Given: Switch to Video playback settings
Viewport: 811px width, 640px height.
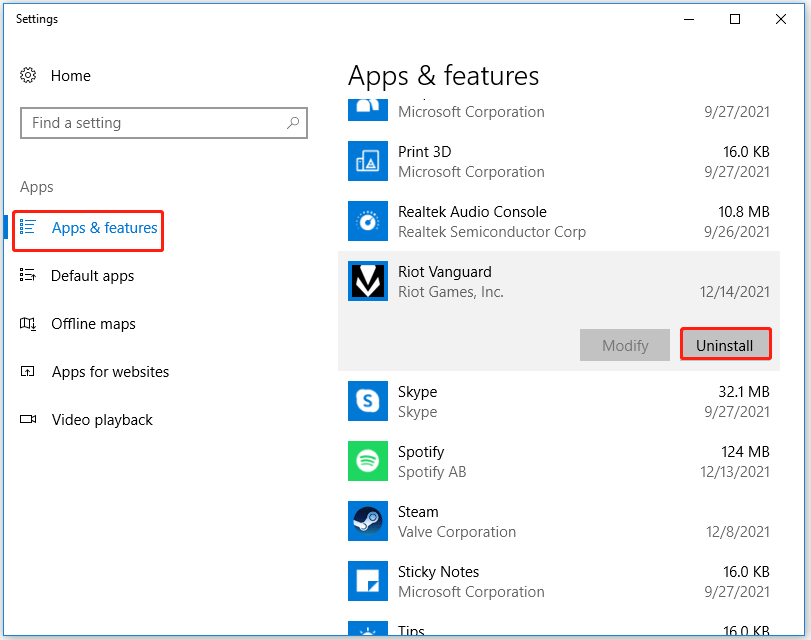Looking at the screenshot, I should (x=102, y=420).
